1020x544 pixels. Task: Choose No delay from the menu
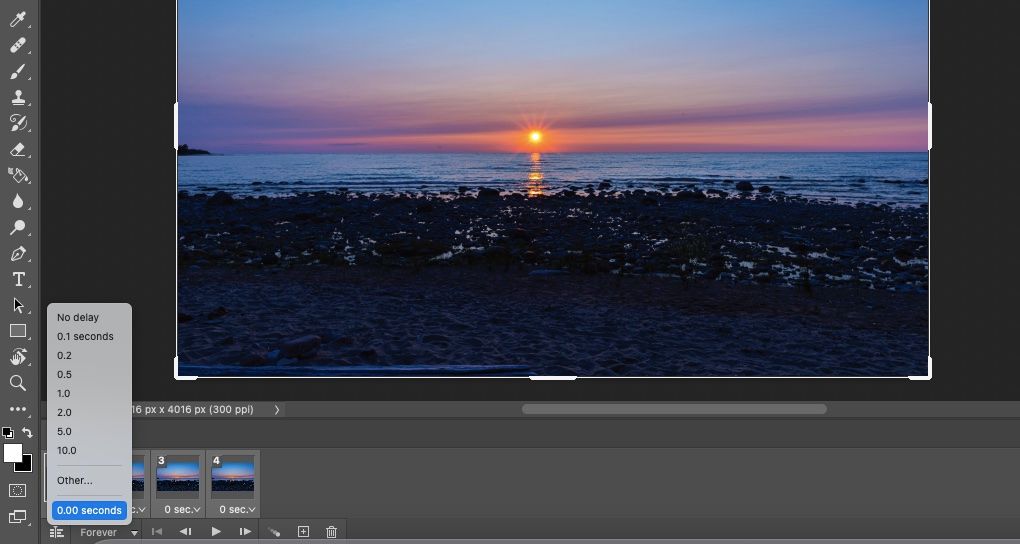(x=78, y=317)
